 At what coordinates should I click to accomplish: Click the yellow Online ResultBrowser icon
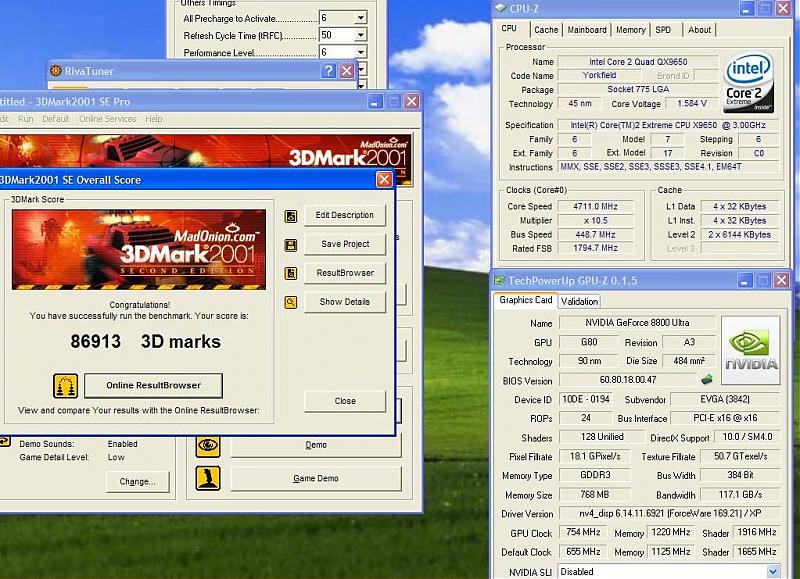[65, 386]
